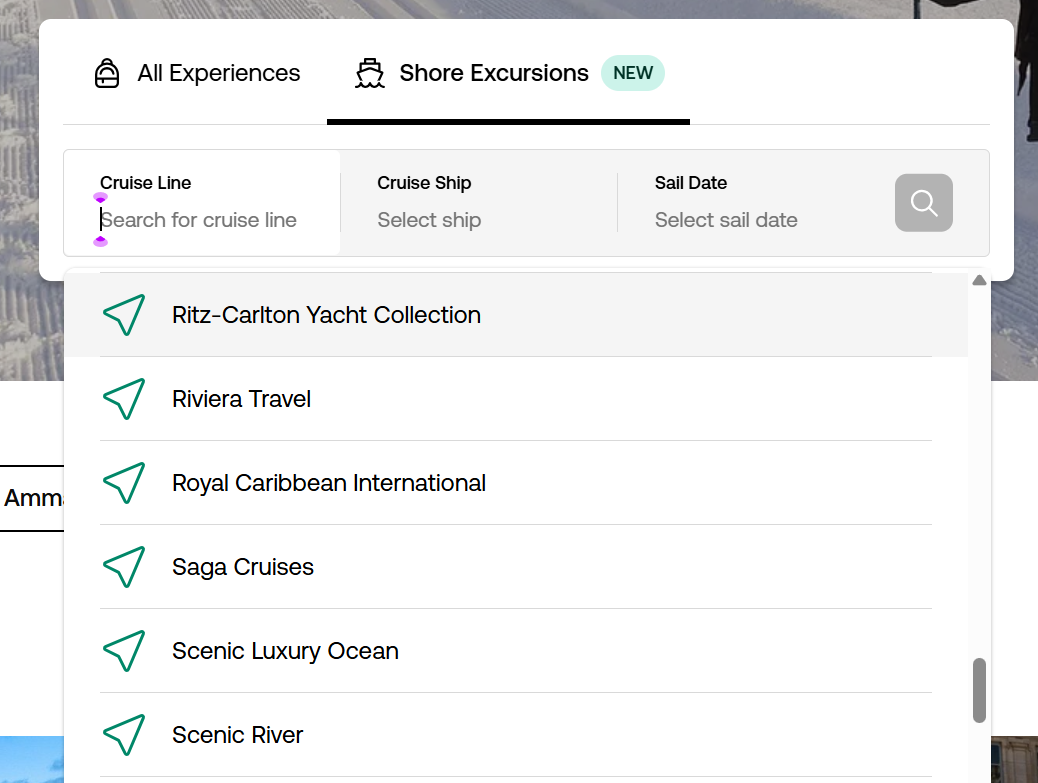Select Scenic River cruise line

[x=237, y=735]
